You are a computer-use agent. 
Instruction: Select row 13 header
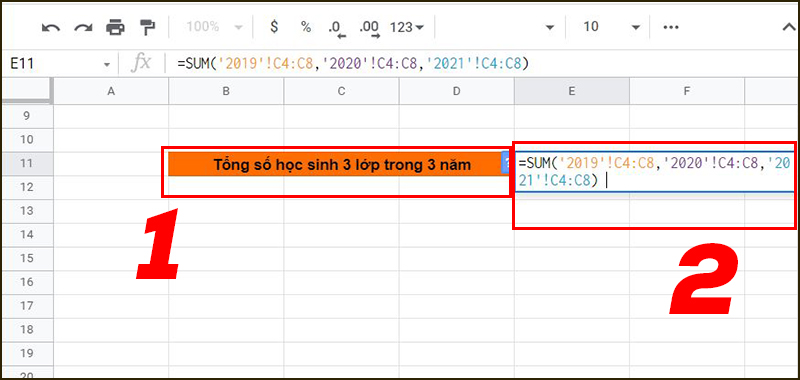point(27,211)
